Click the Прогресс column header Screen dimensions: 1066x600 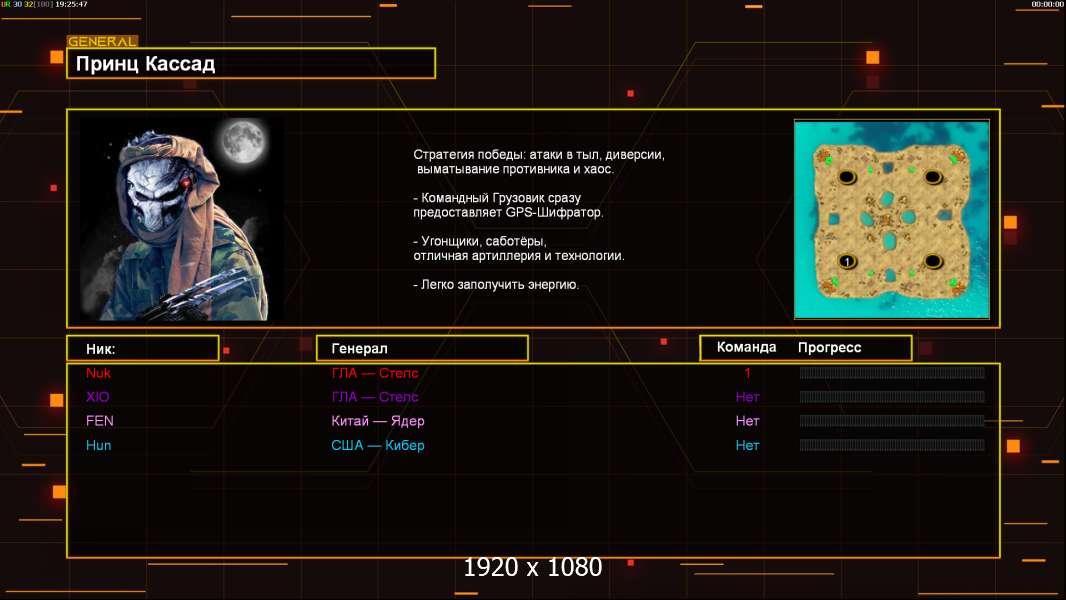[x=829, y=347]
